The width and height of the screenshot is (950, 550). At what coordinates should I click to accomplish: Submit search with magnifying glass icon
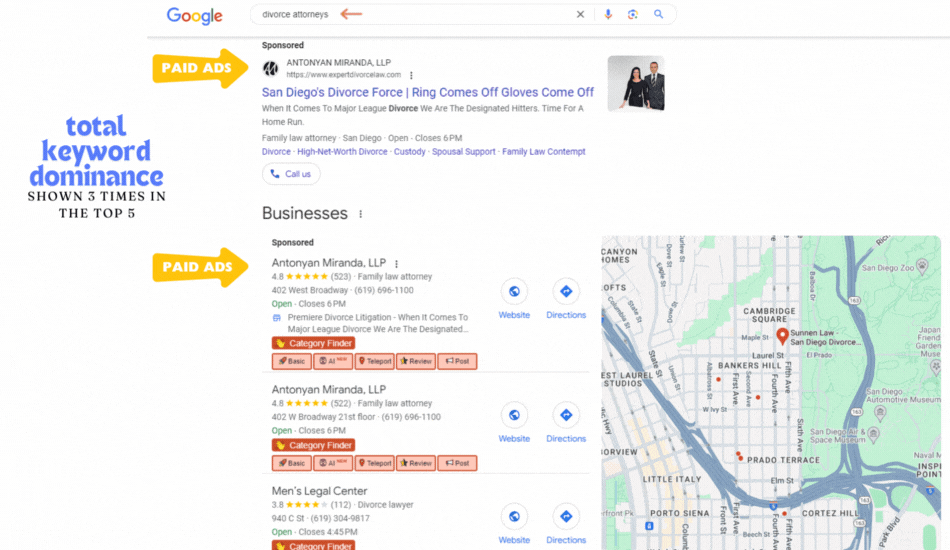tap(659, 14)
